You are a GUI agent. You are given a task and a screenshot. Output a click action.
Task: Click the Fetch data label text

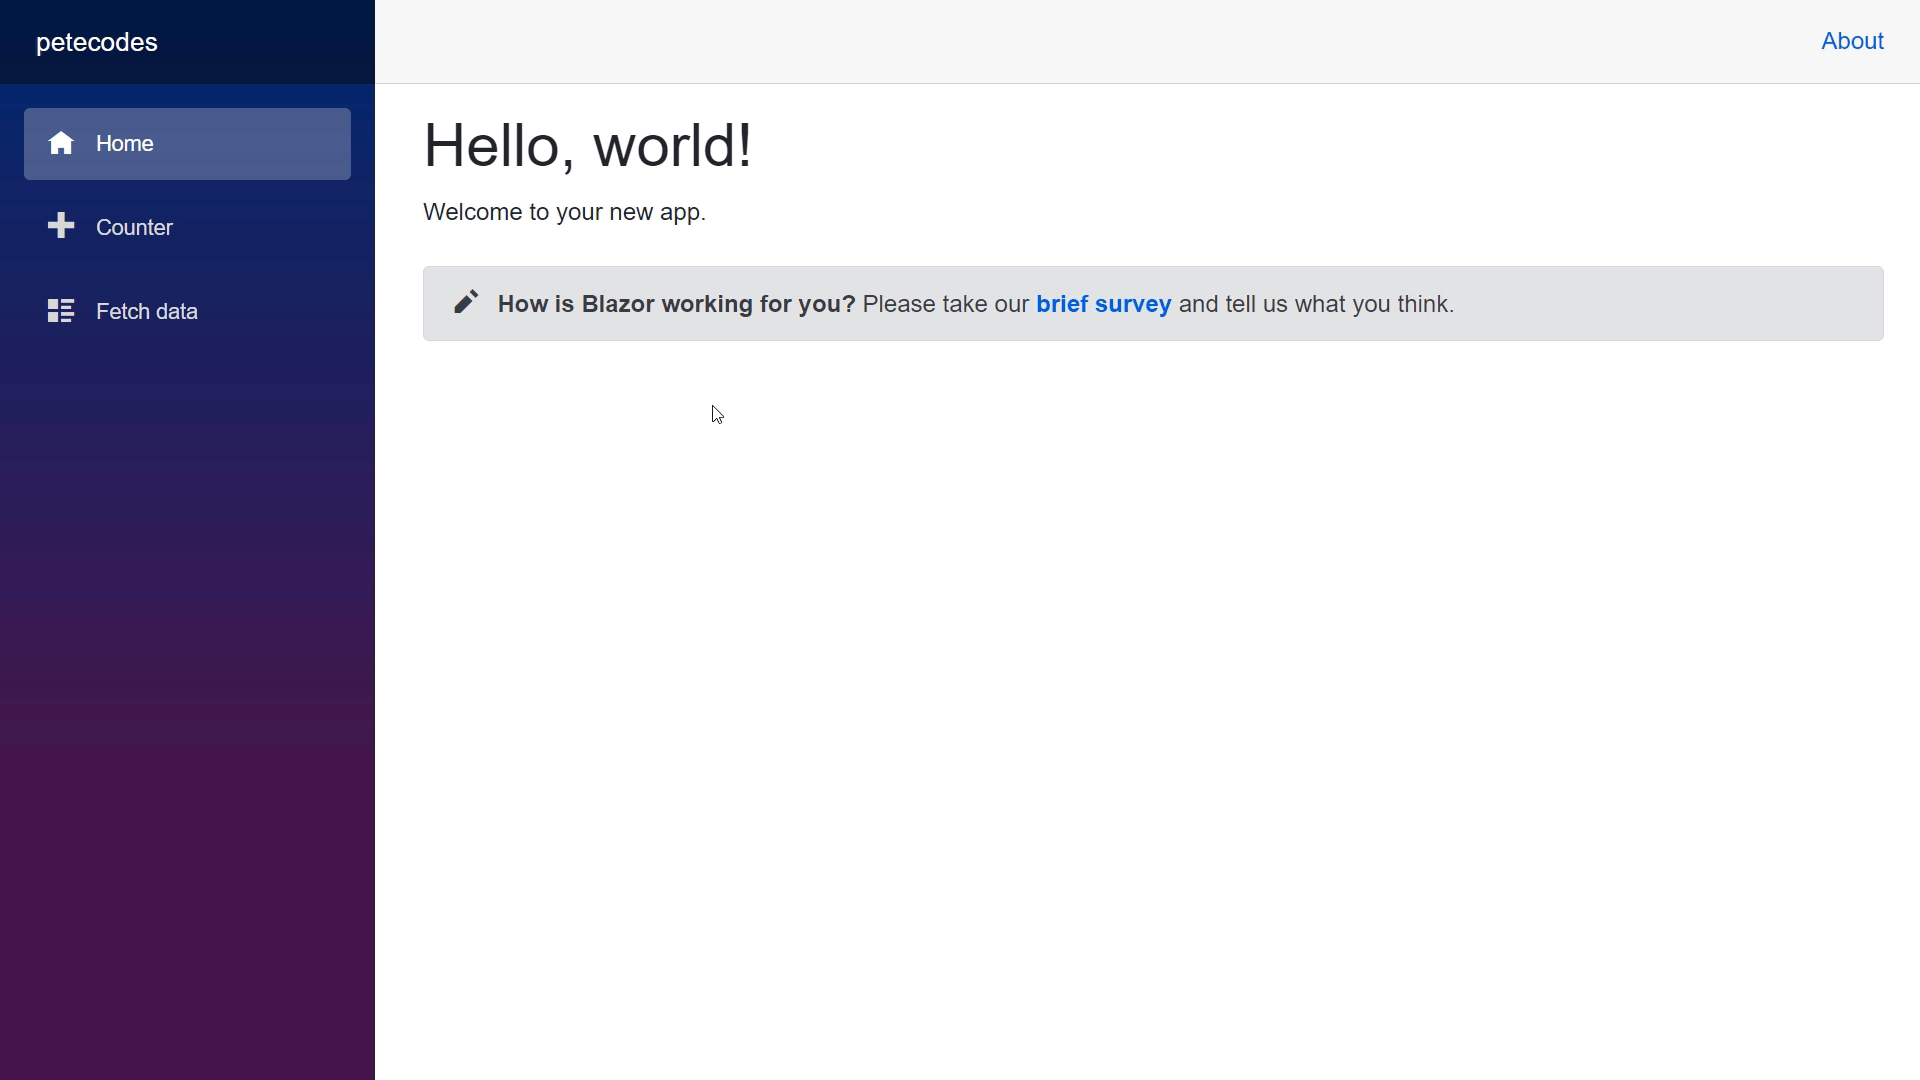[x=147, y=312]
